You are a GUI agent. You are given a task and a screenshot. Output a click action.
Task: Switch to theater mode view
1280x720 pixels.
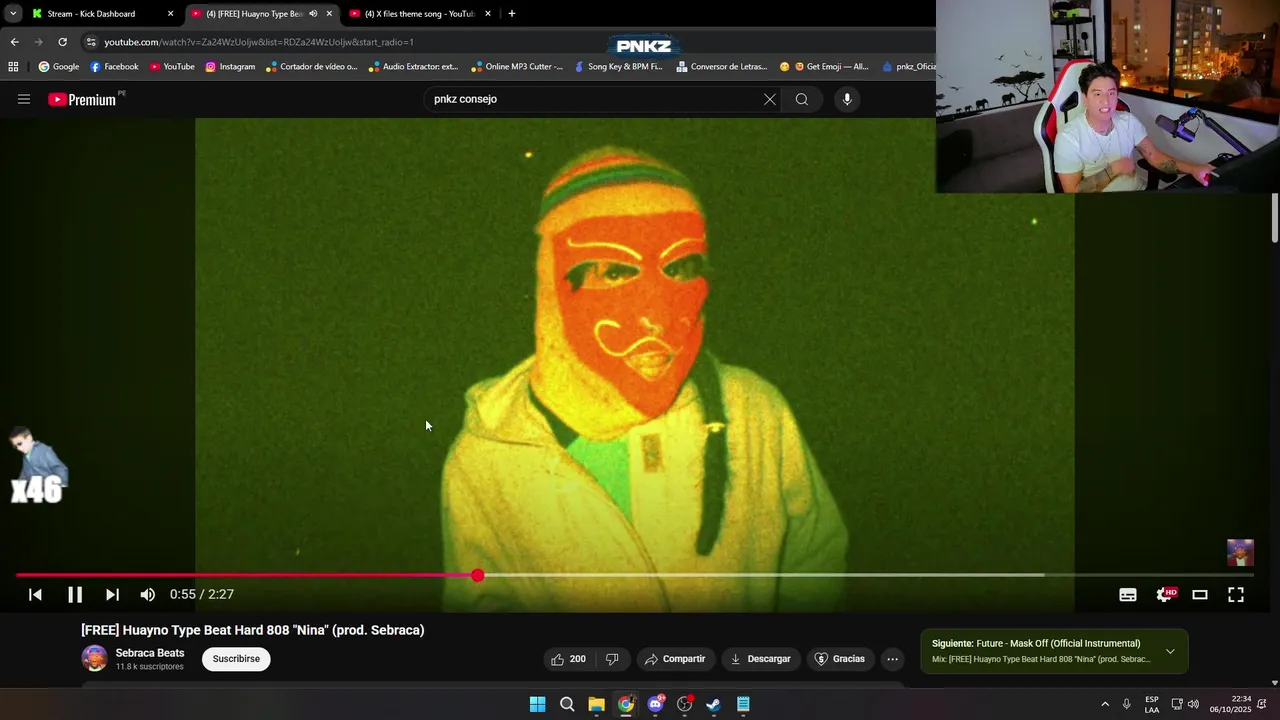[x=1200, y=595]
